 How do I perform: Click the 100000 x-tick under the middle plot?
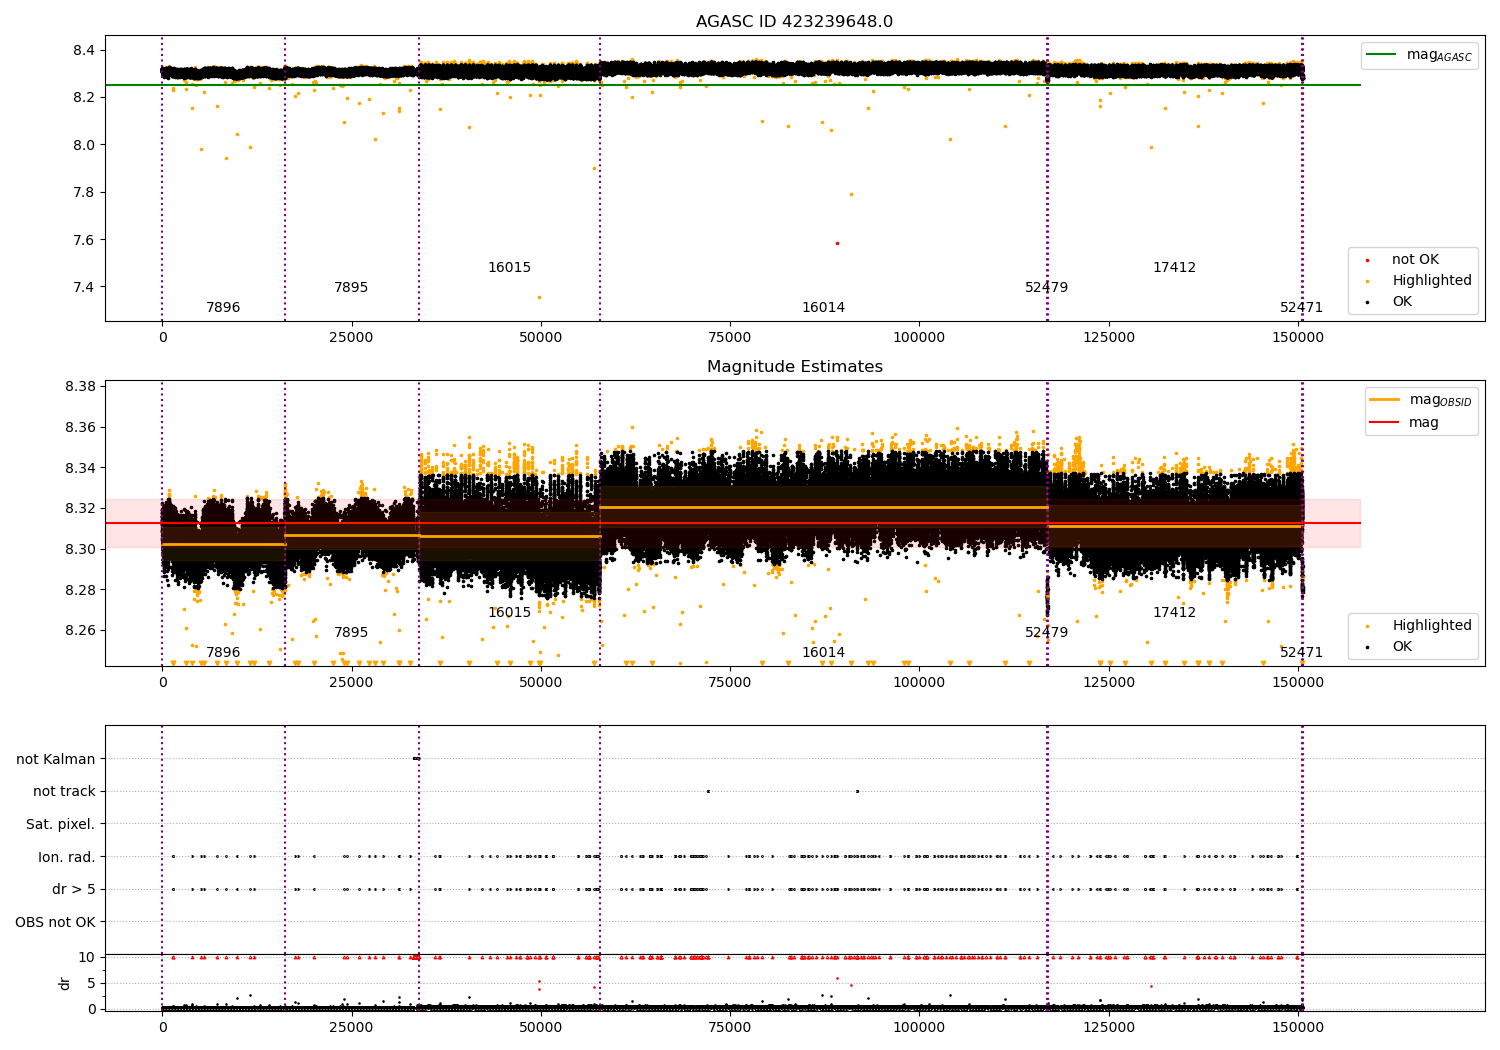919,683
